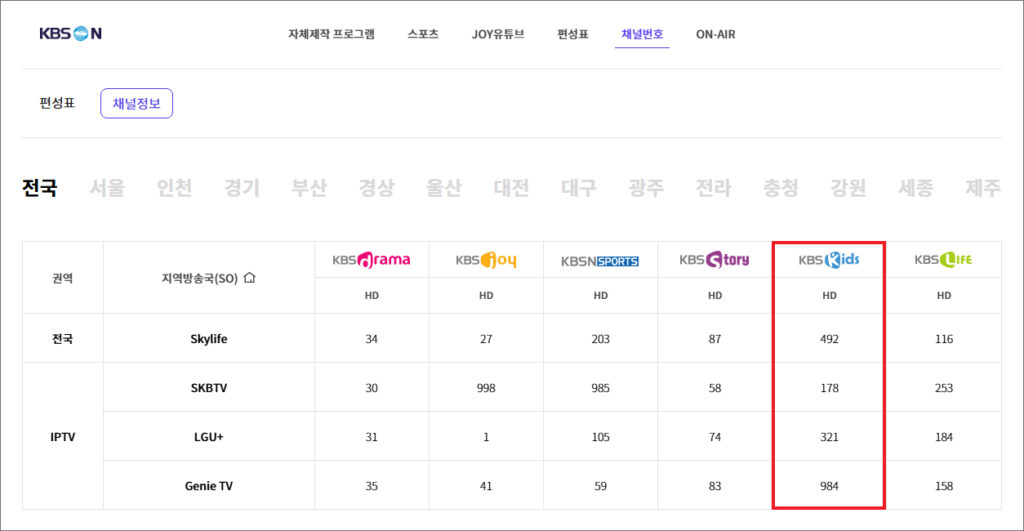The image size is (1024, 531).
Task: Click KBS Life SKBTV channel number 253
Action: pyautogui.click(x=944, y=387)
